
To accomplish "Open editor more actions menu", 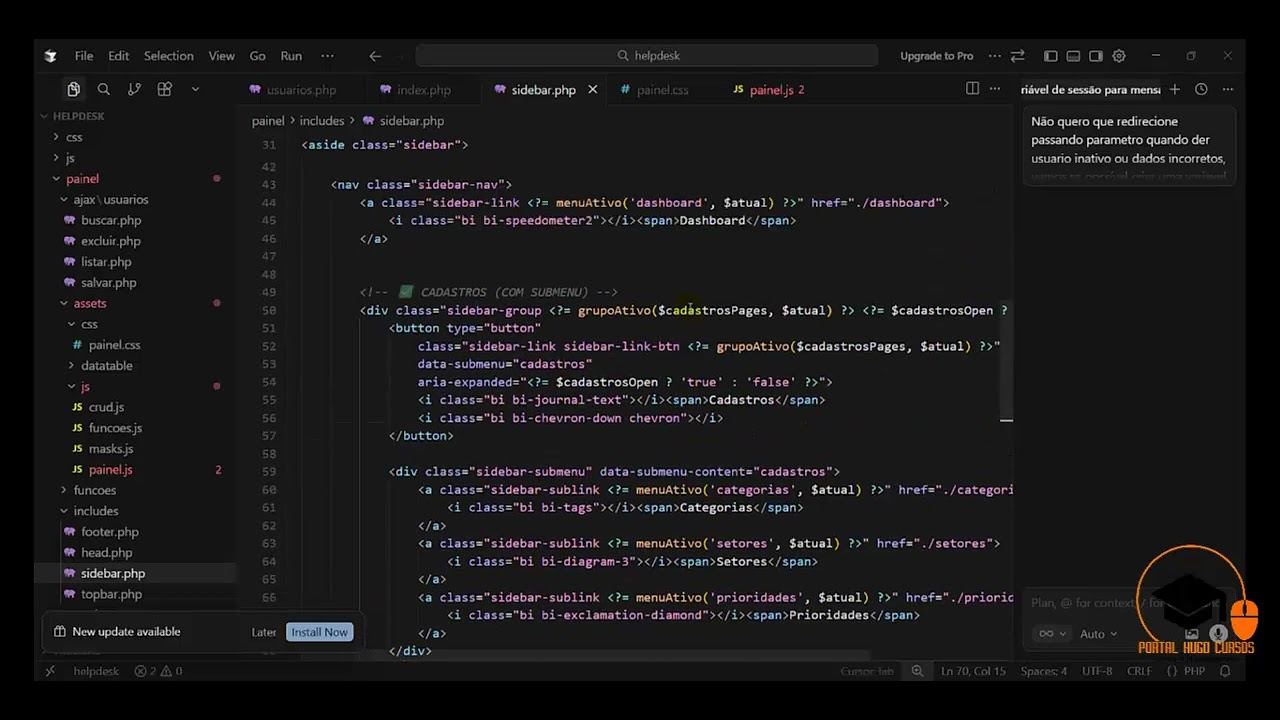I will tap(995, 89).
